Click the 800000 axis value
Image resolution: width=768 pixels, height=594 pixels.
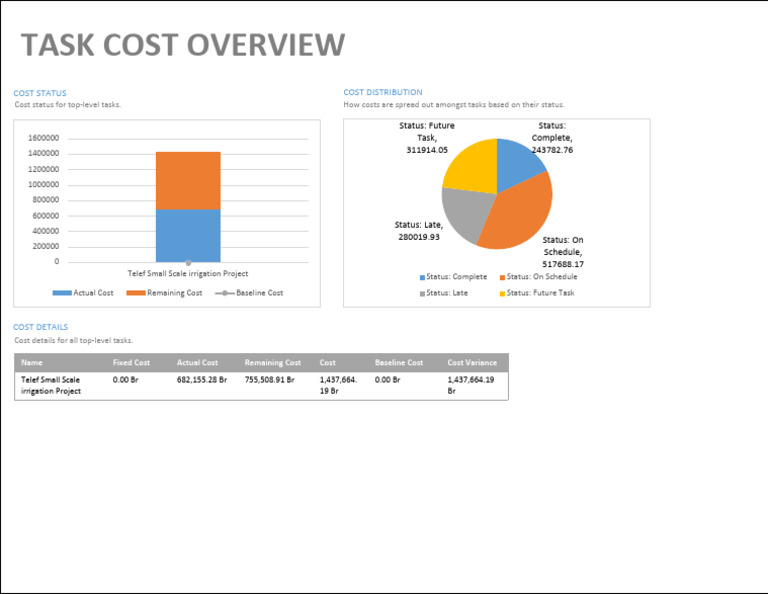(x=46, y=200)
